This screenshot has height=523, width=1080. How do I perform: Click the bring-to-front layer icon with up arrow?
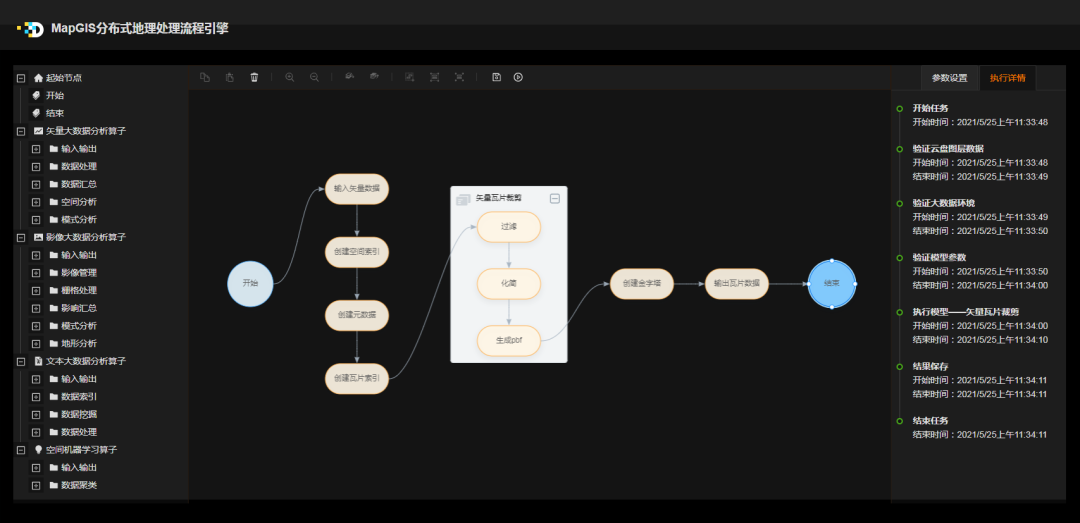(374, 77)
